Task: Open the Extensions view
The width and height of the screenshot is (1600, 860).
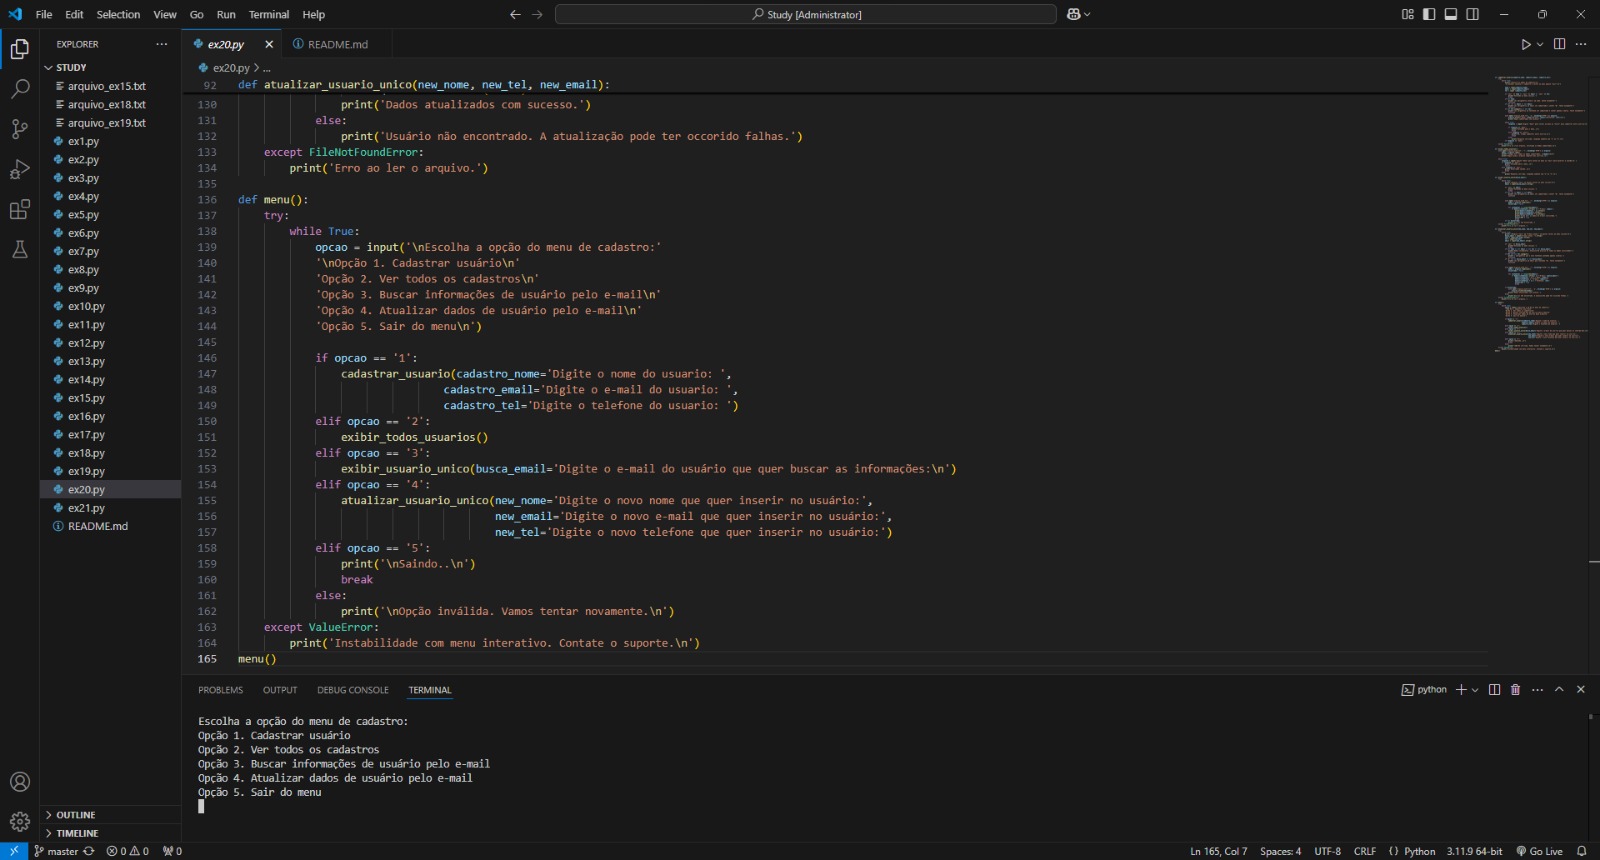Action: 19,209
